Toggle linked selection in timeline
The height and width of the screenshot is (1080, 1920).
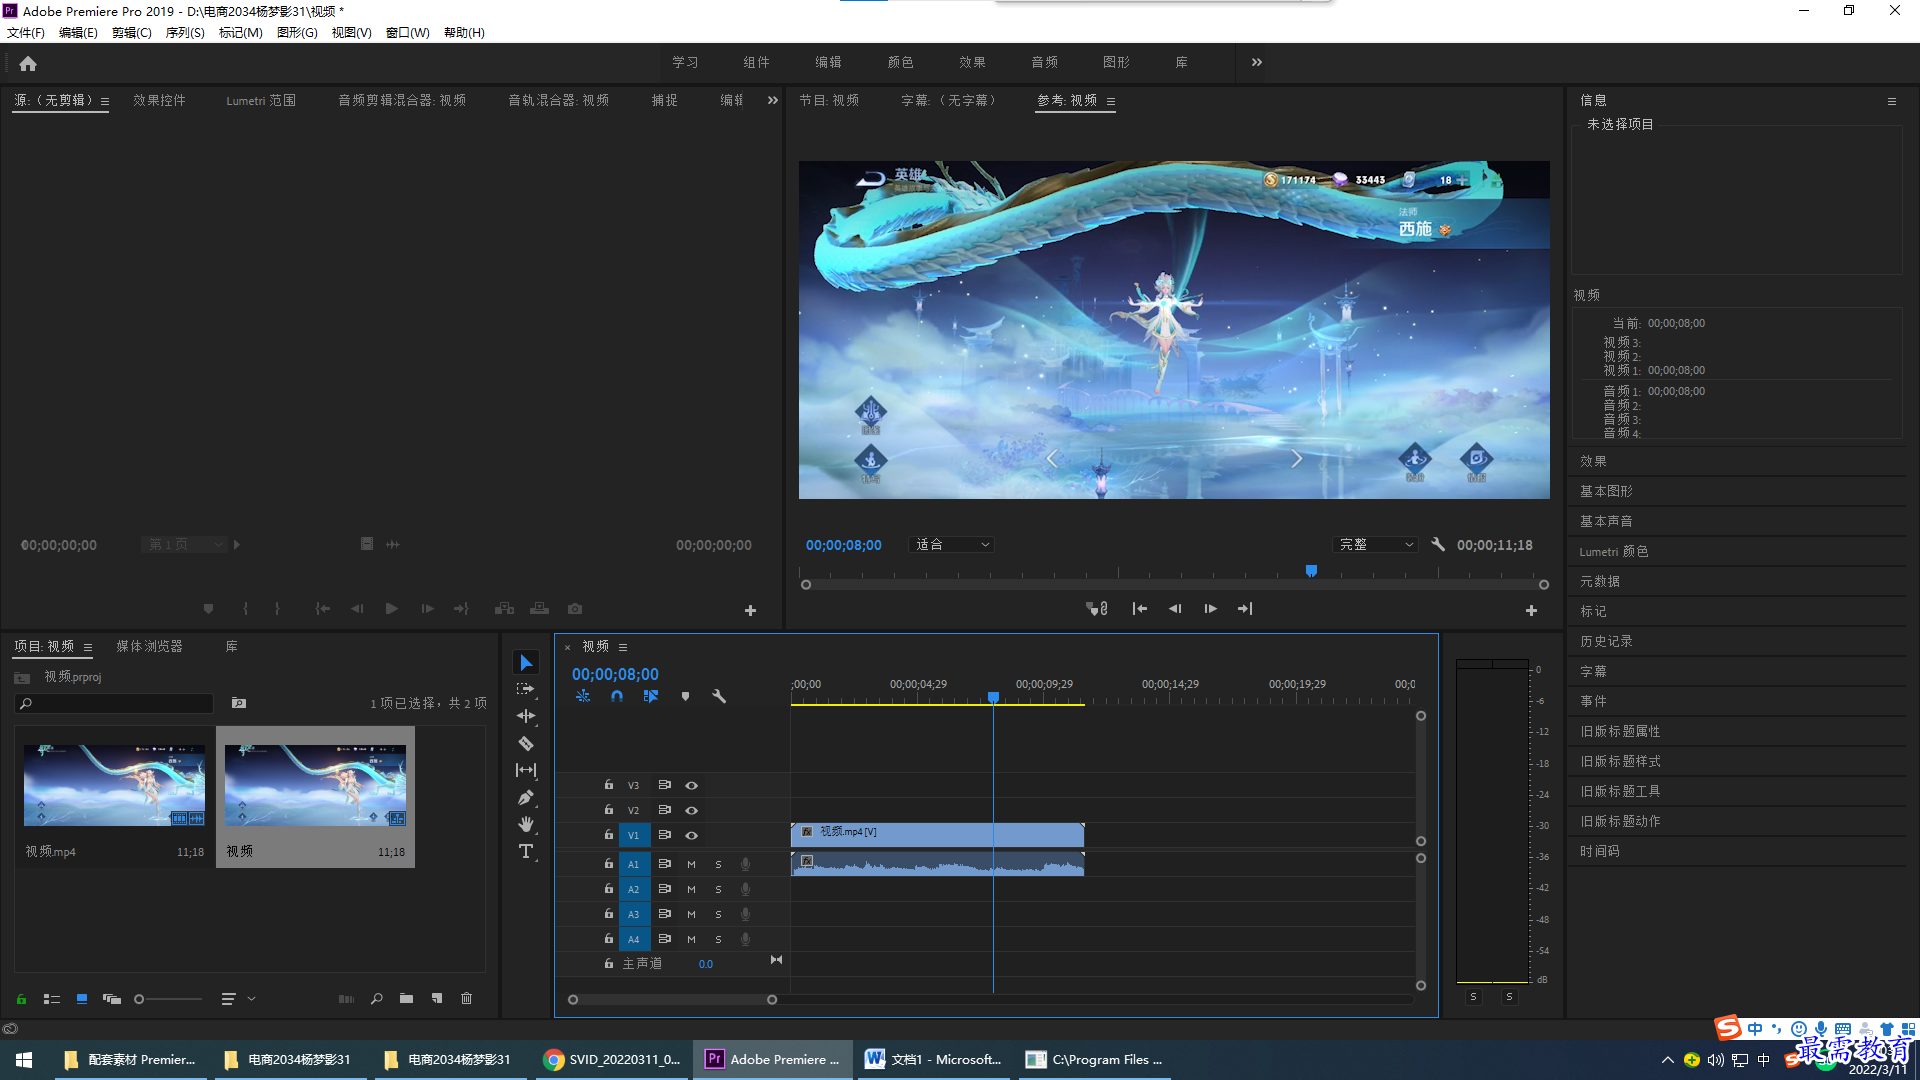651,696
